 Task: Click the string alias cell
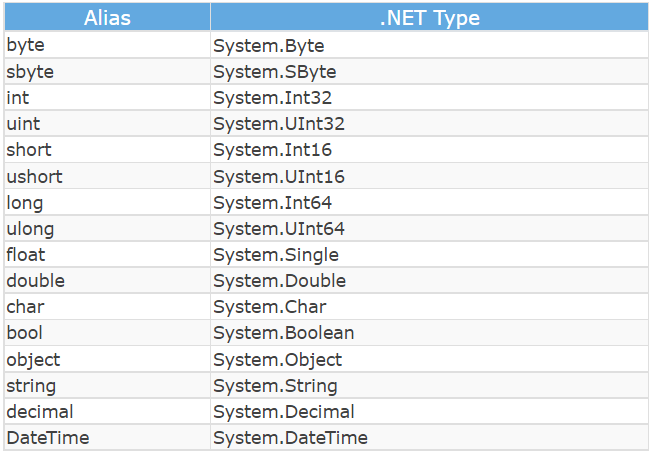click(x=107, y=385)
